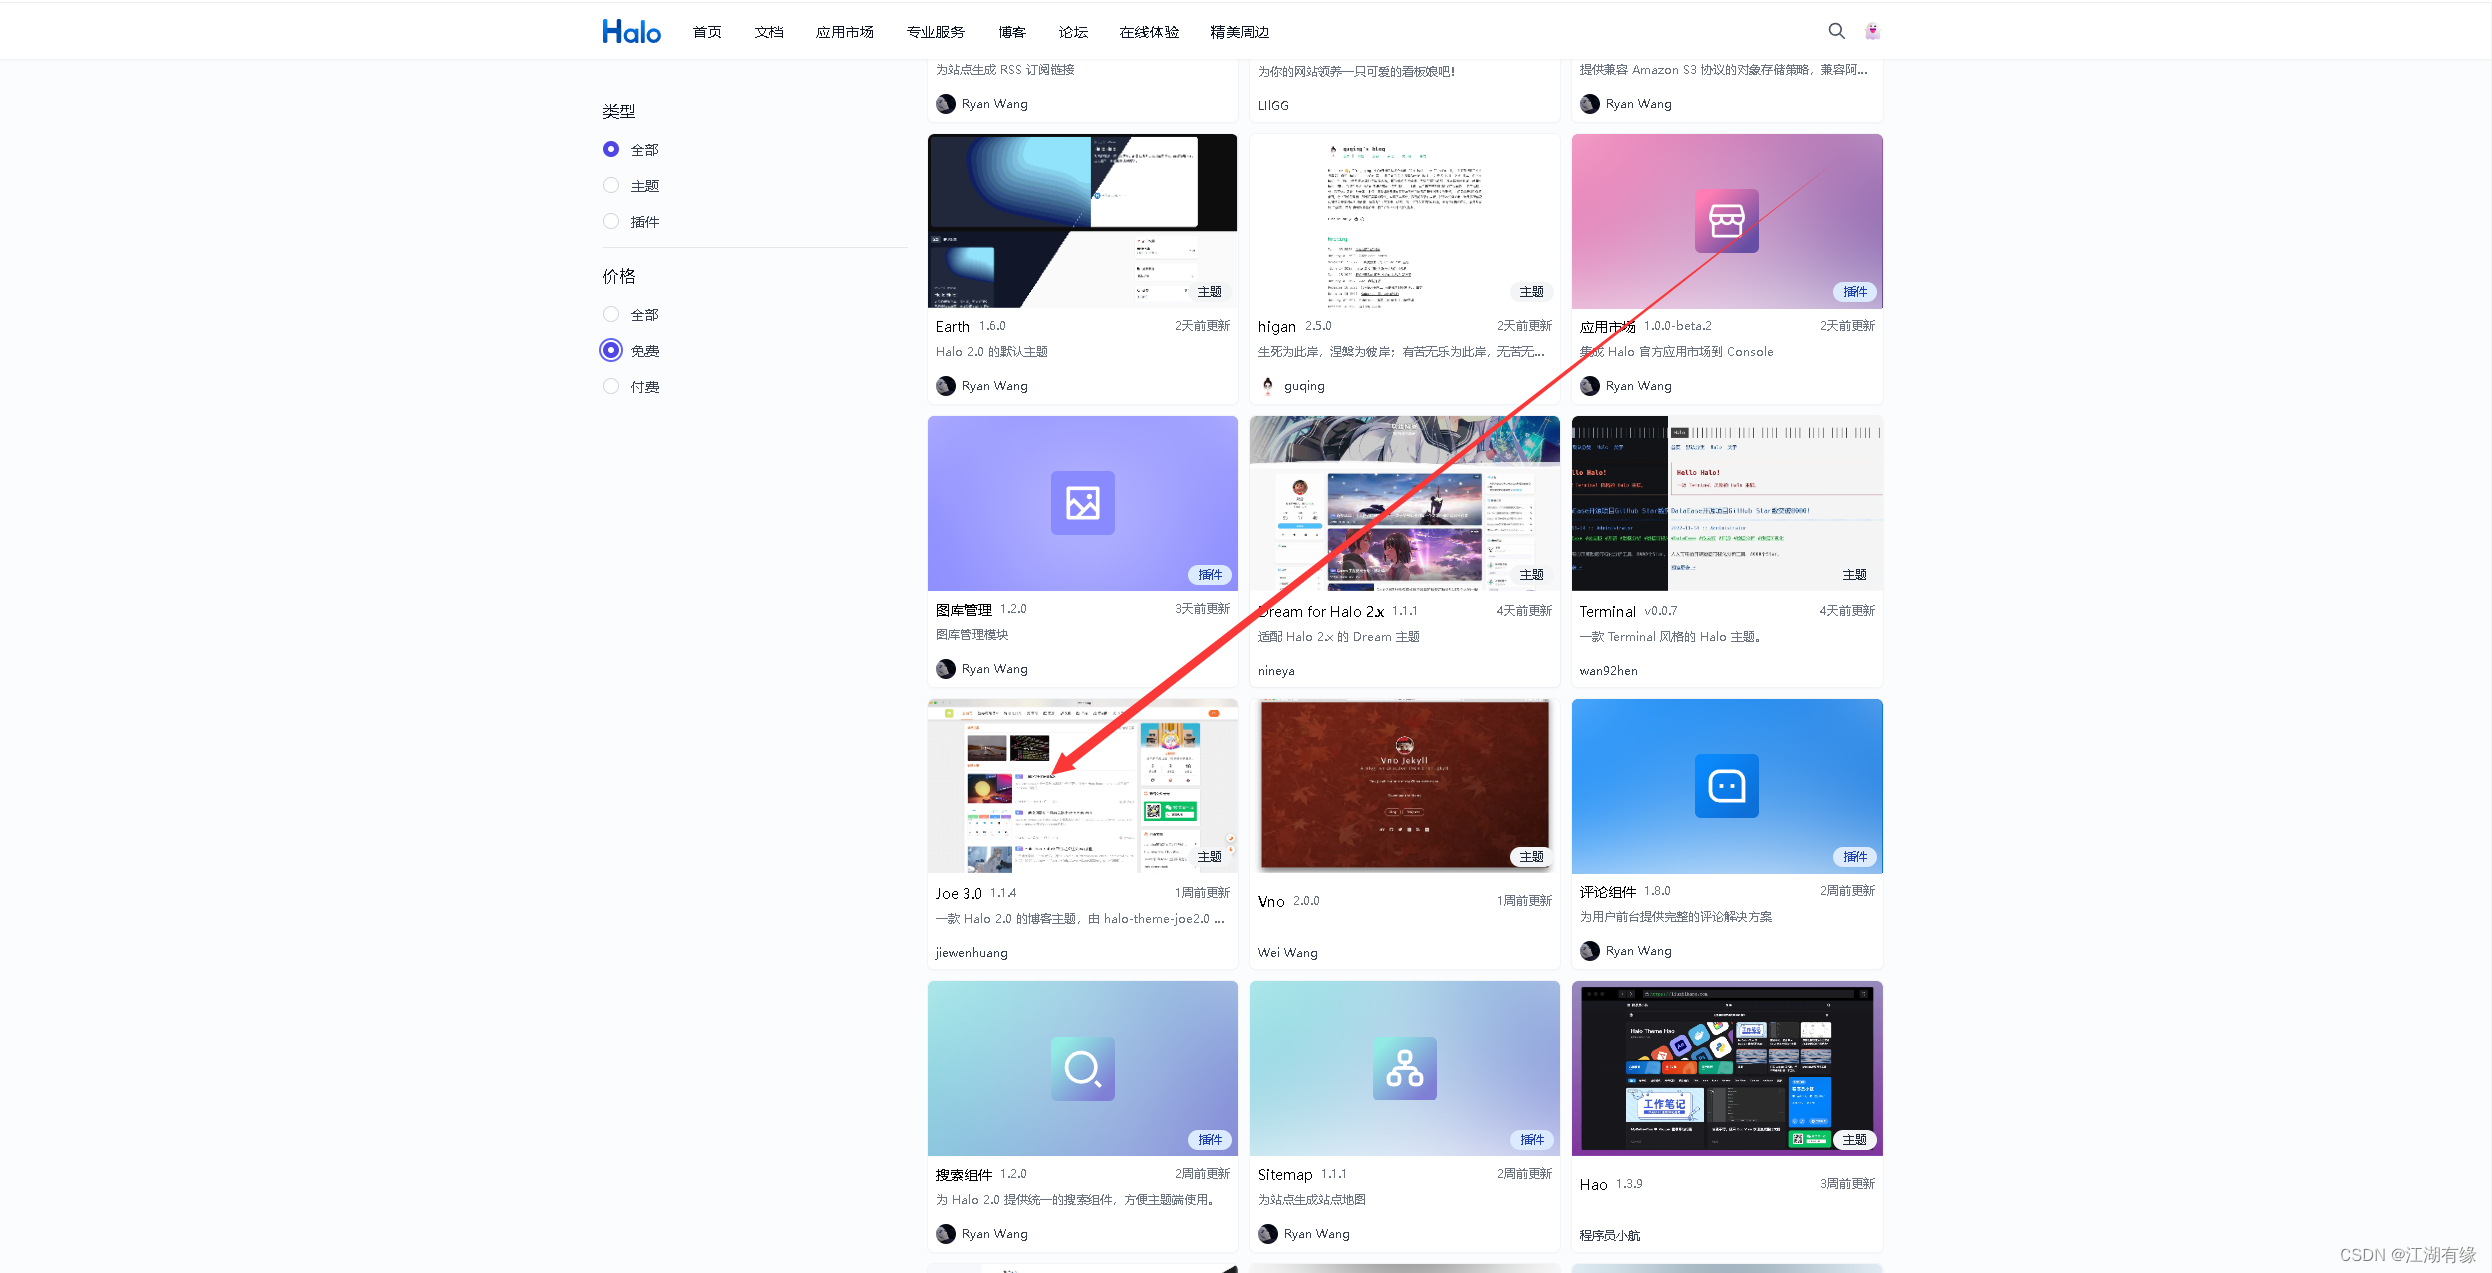This screenshot has width=2492, height=1273.
Task: Click author name 程序员小航
Action: coord(1609,1236)
